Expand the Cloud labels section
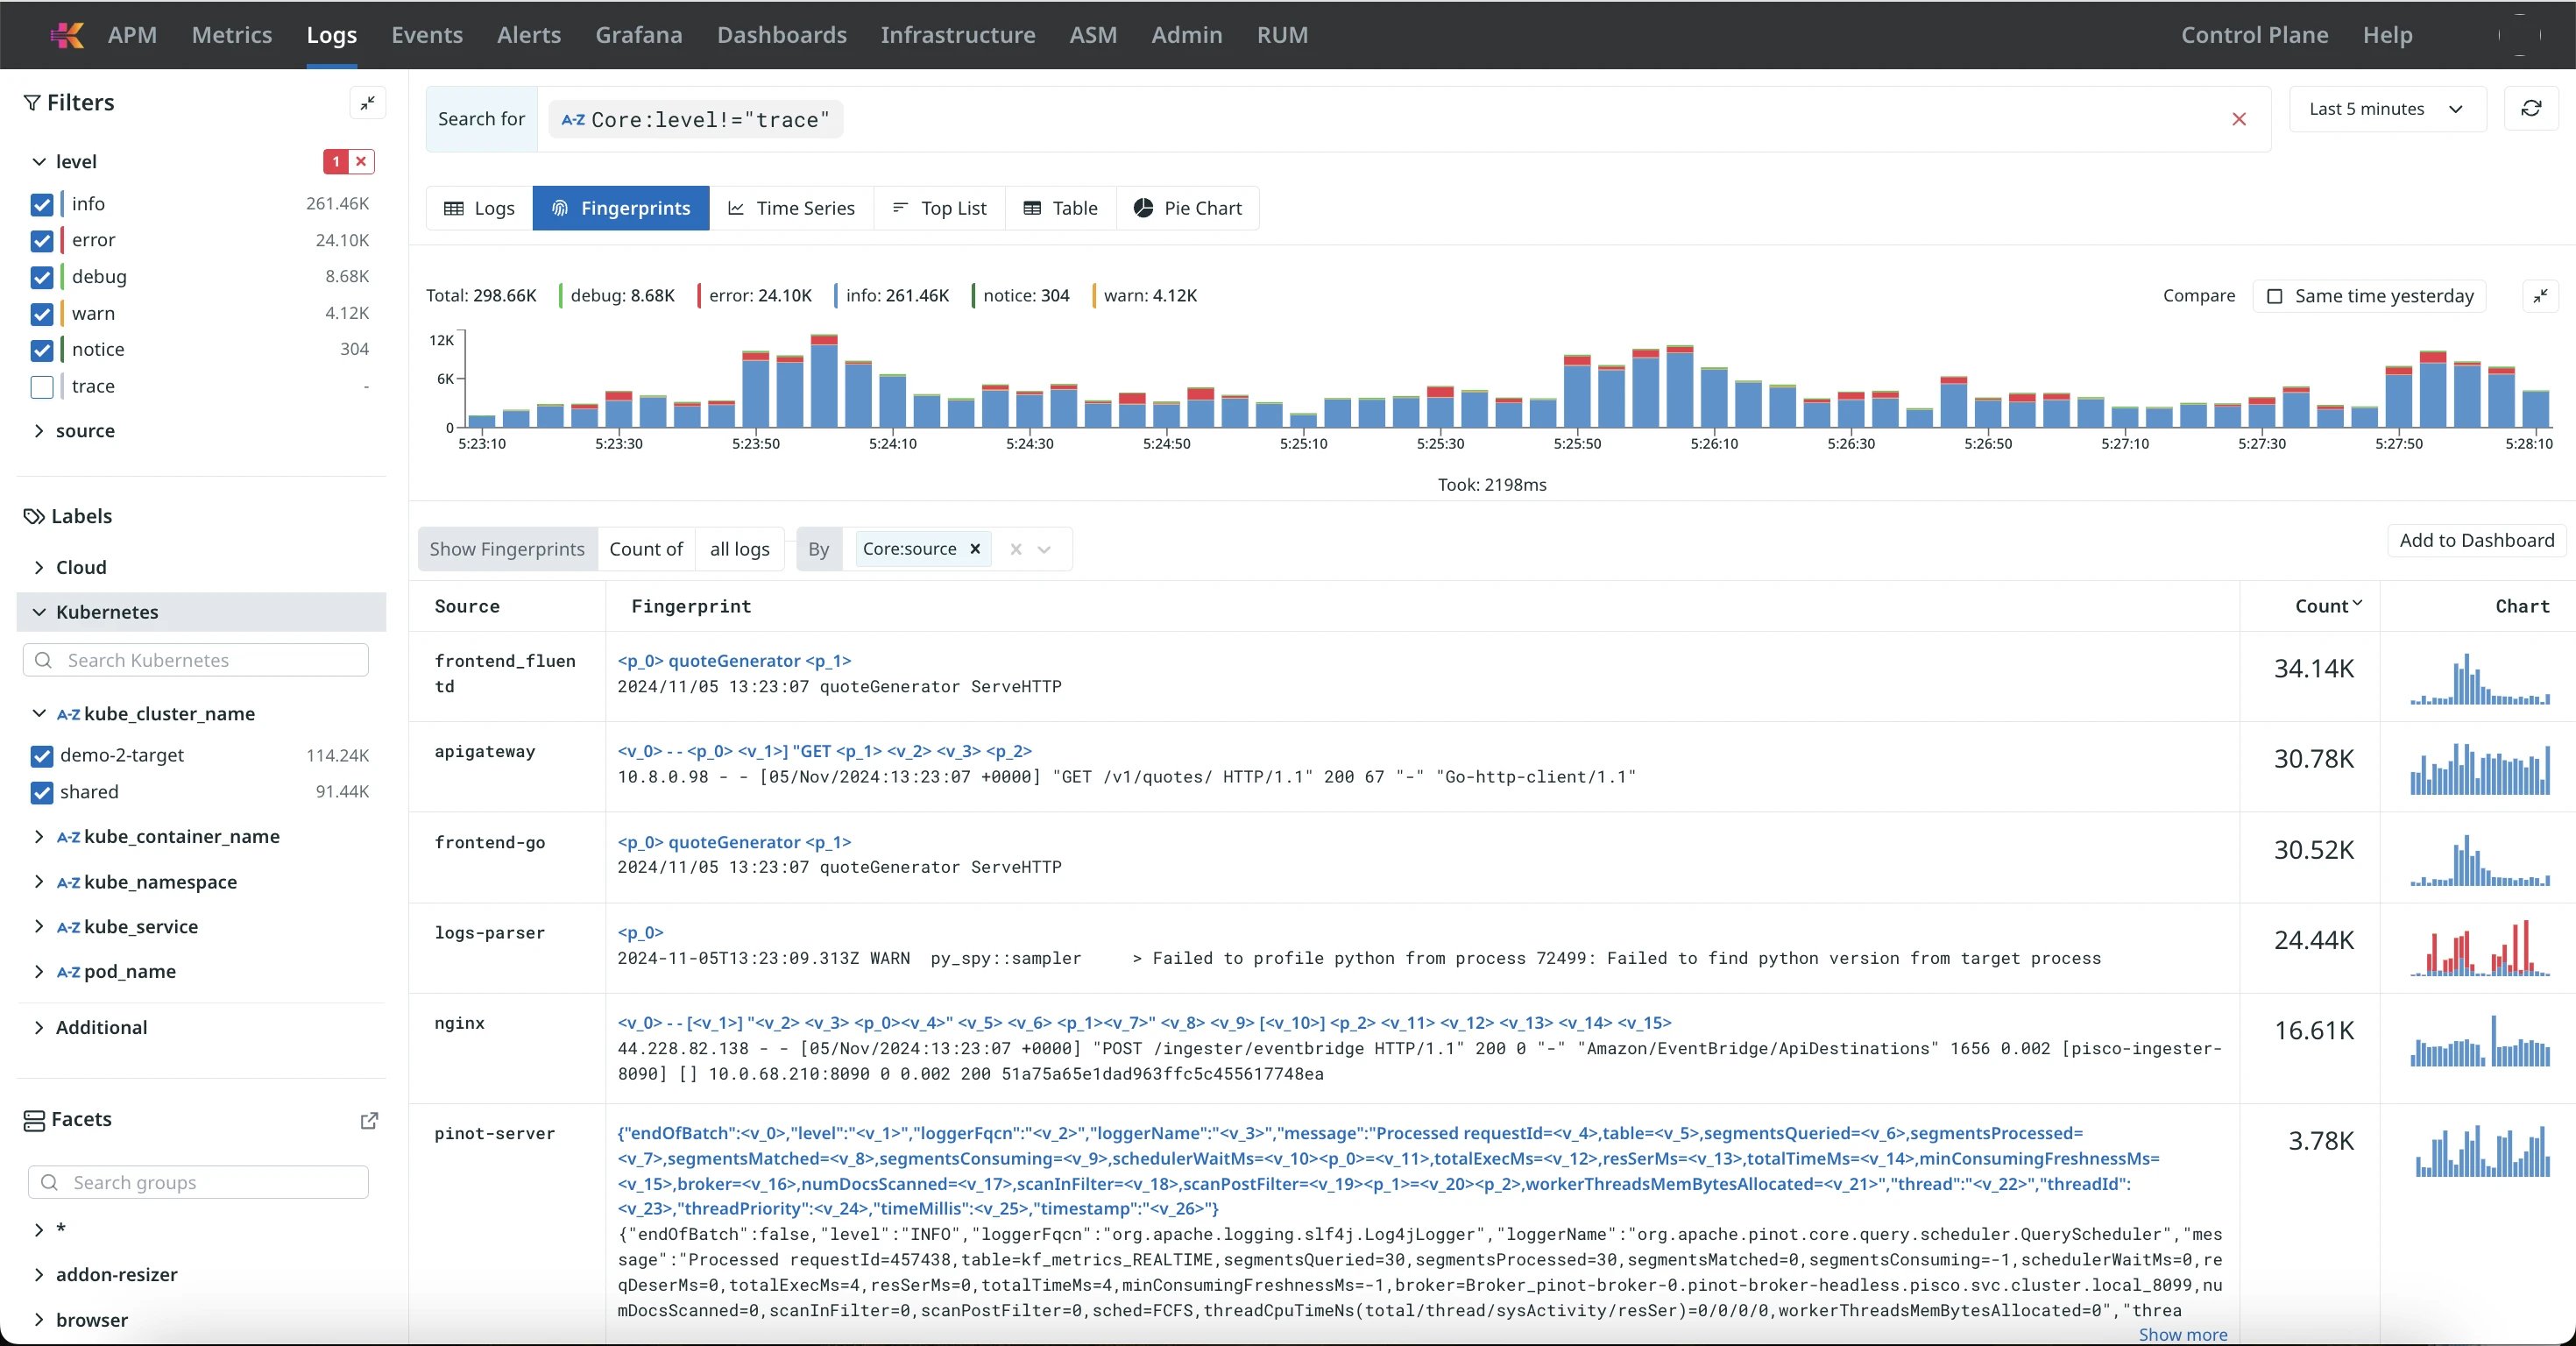This screenshot has height=1346, width=2576. [x=39, y=567]
